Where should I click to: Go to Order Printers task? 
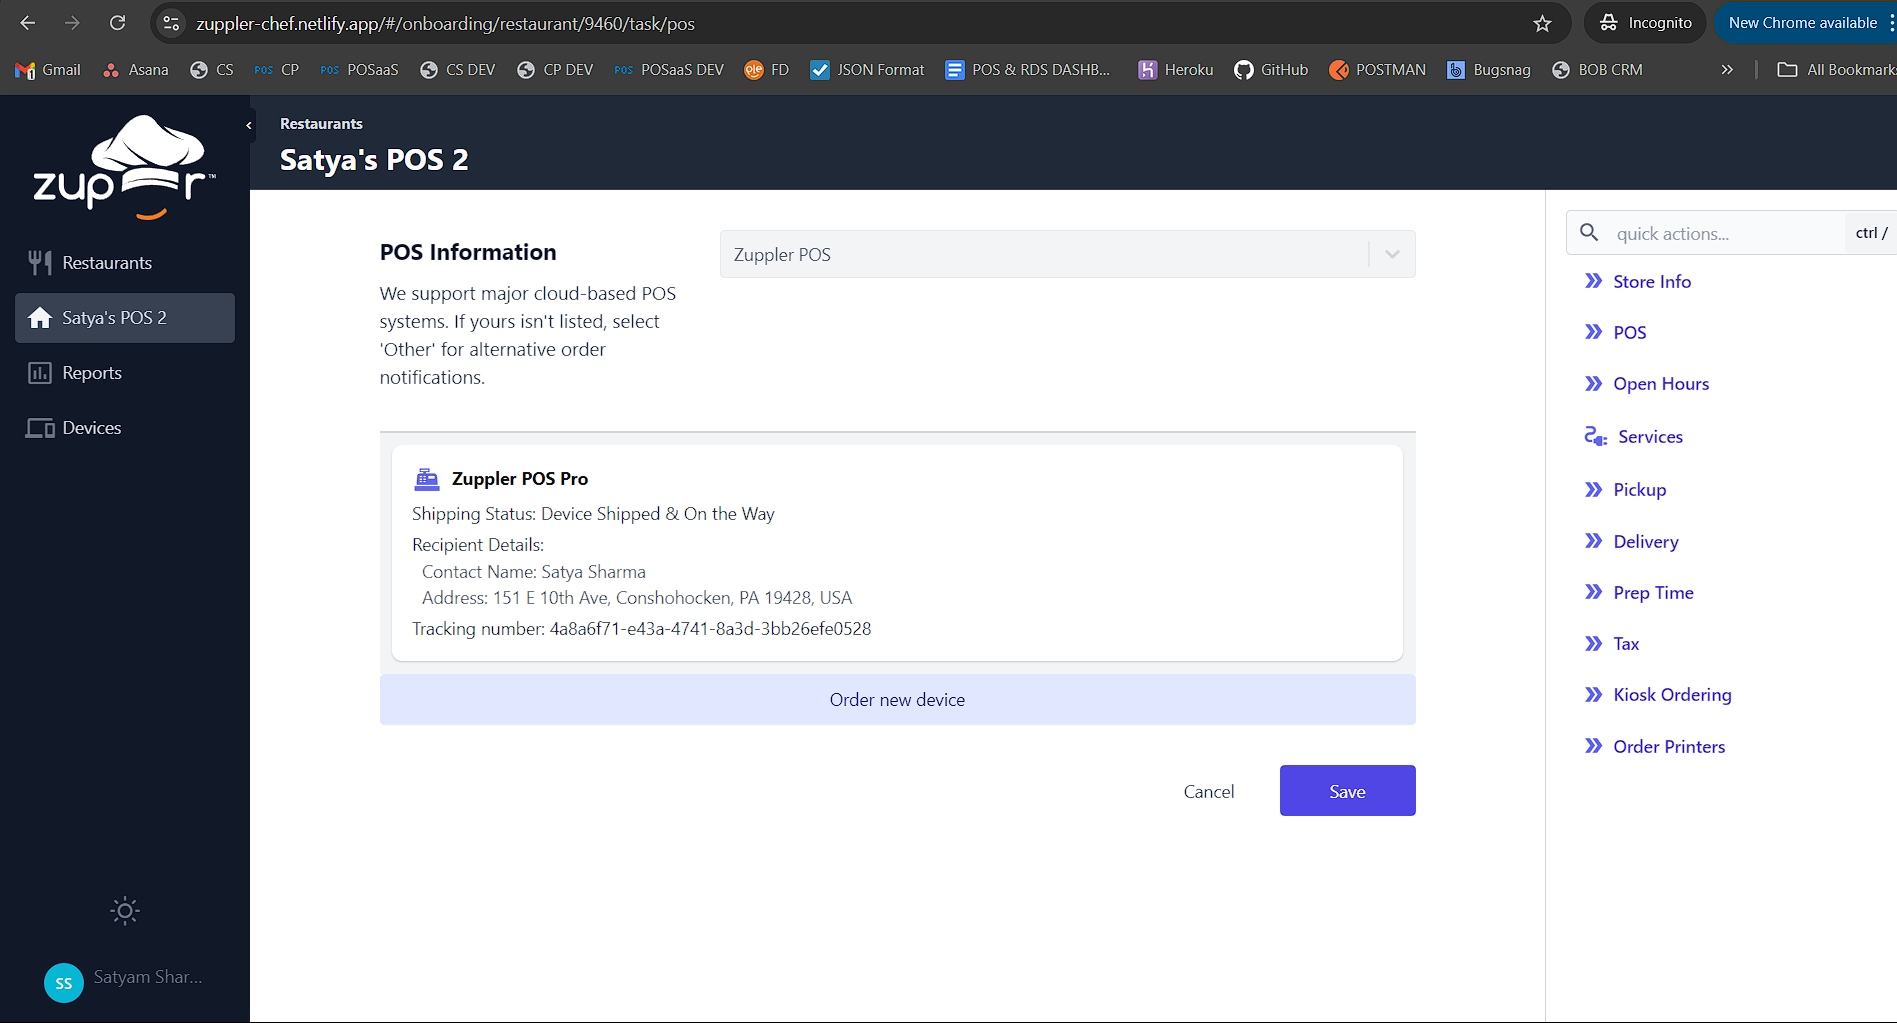(x=1655, y=747)
